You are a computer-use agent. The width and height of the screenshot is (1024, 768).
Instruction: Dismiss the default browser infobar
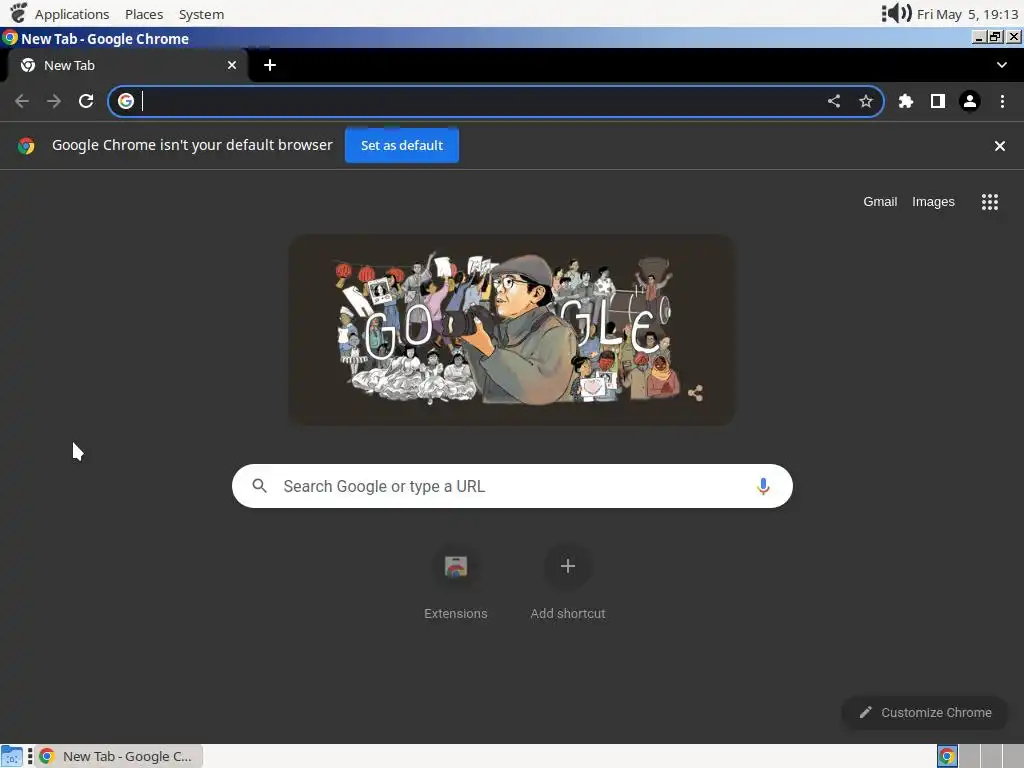(x=1000, y=146)
